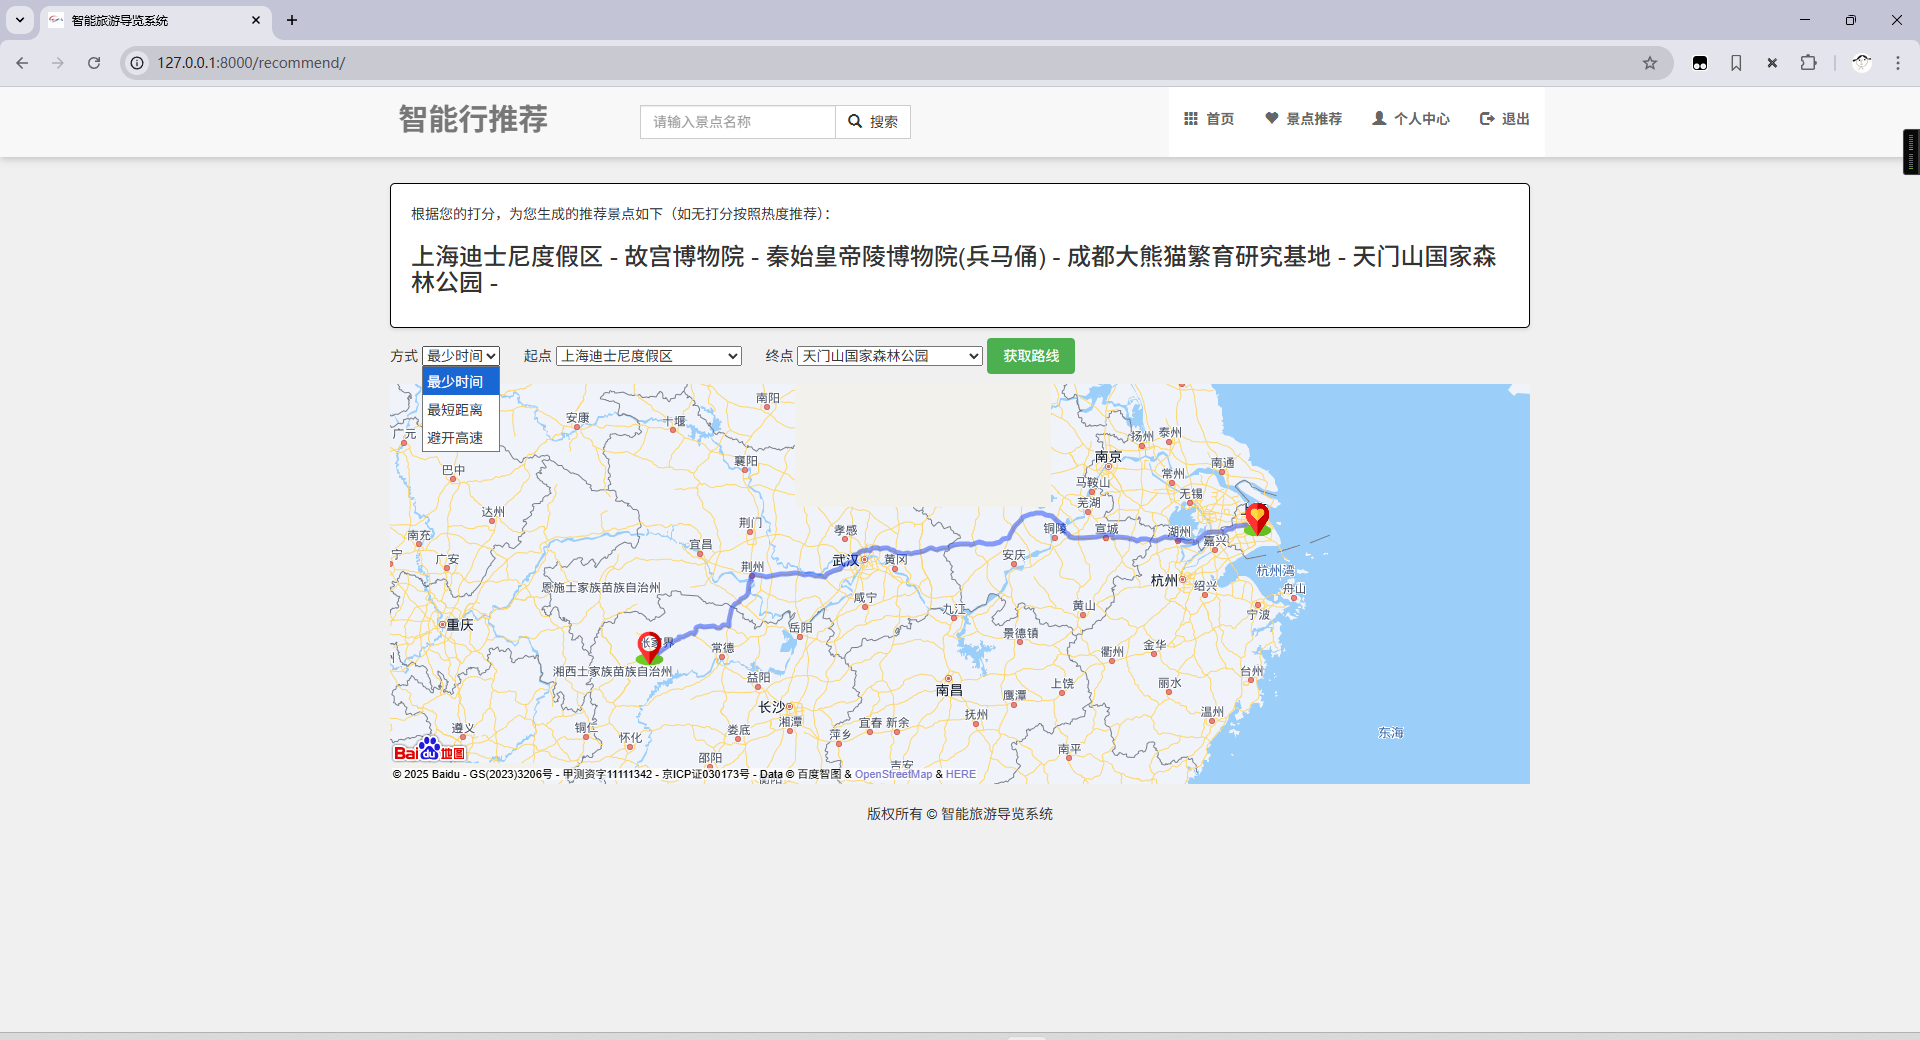Select the 最短距离 option
1920x1040 pixels.
pos(461,410)
